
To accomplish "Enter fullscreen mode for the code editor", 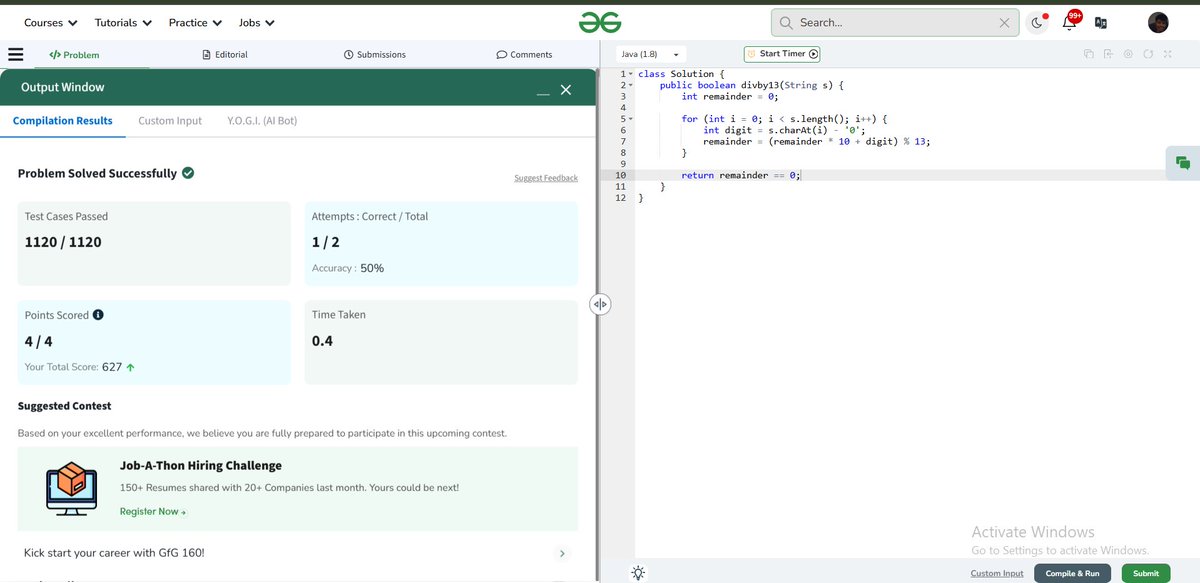I will [1167, 54].
